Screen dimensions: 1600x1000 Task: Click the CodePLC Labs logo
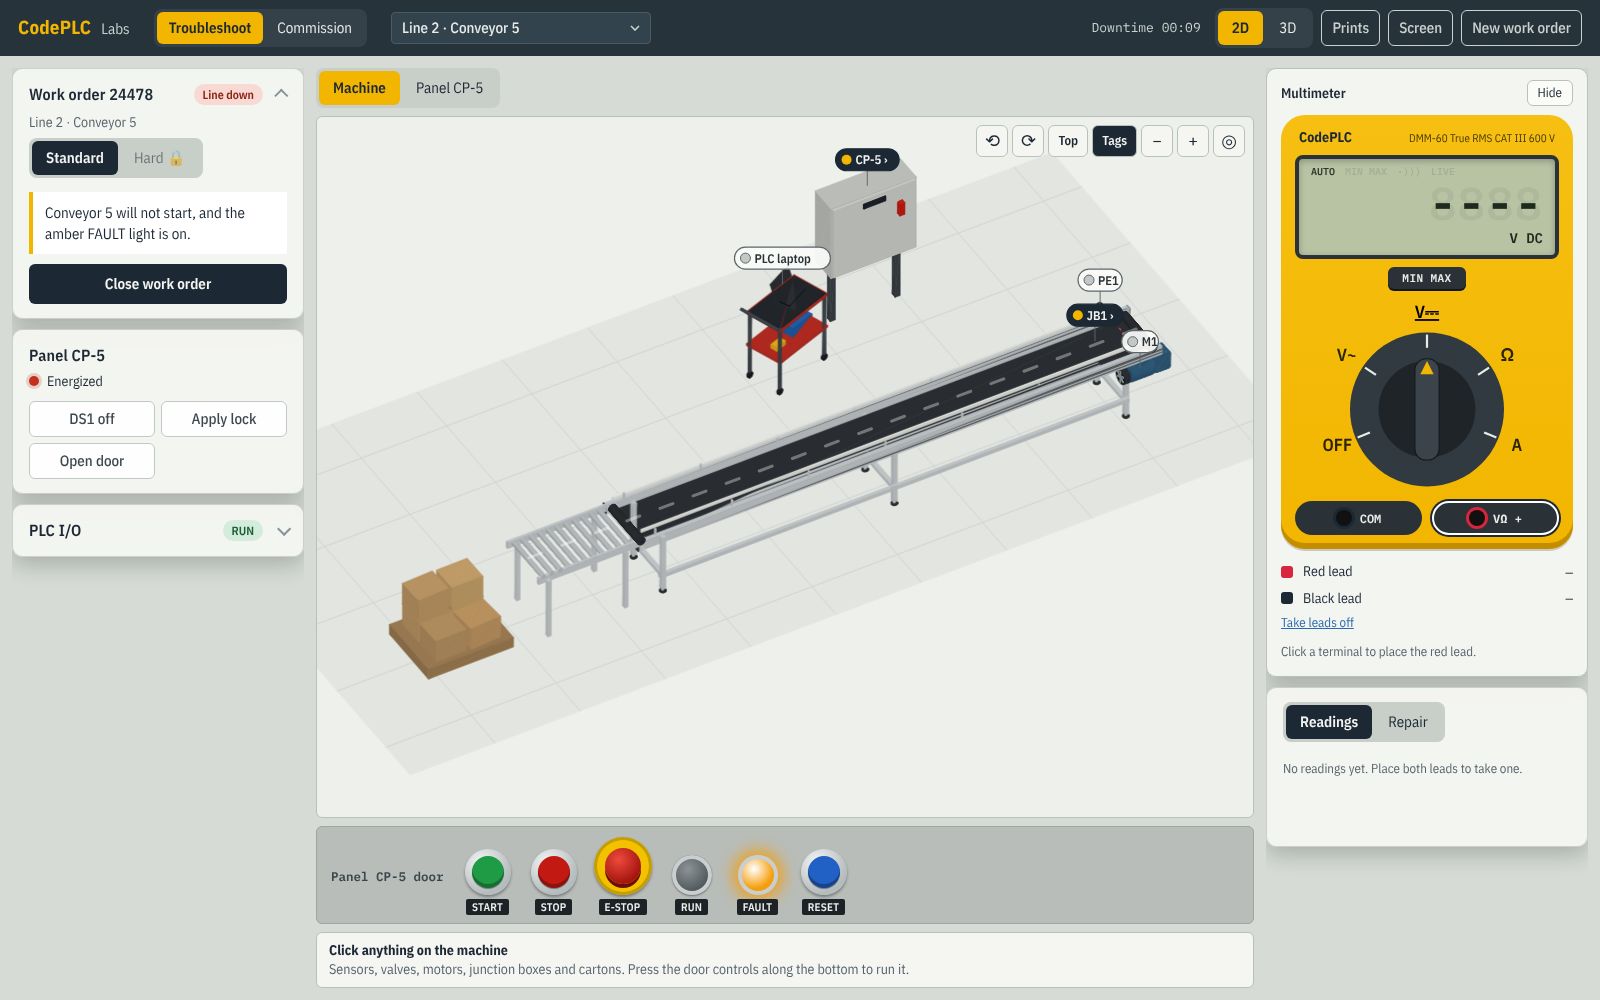[74, 28]
